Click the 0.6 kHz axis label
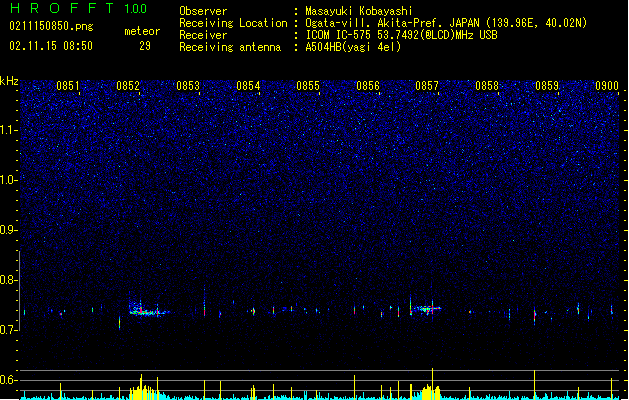Image resolution: width=629 pixels, height=400 pixels. click(8, 380)
